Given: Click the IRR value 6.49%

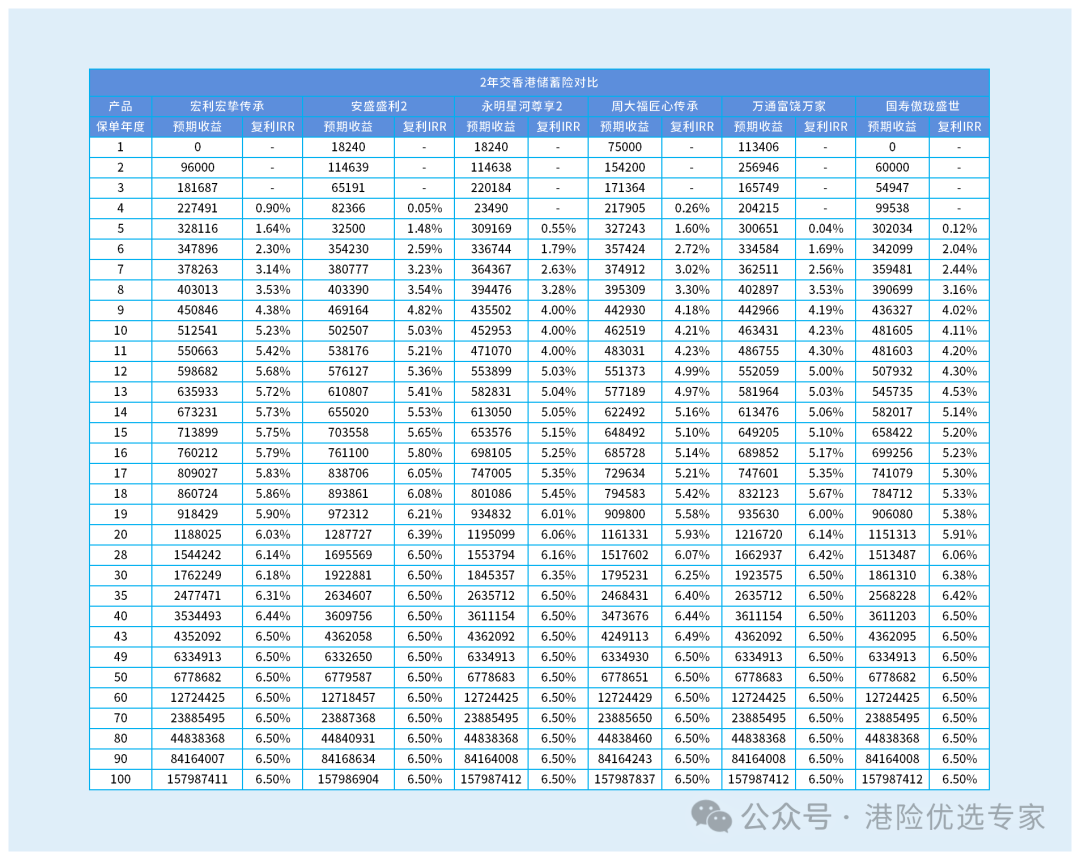Looking at the screenshot, I should [x=692, y=637].
